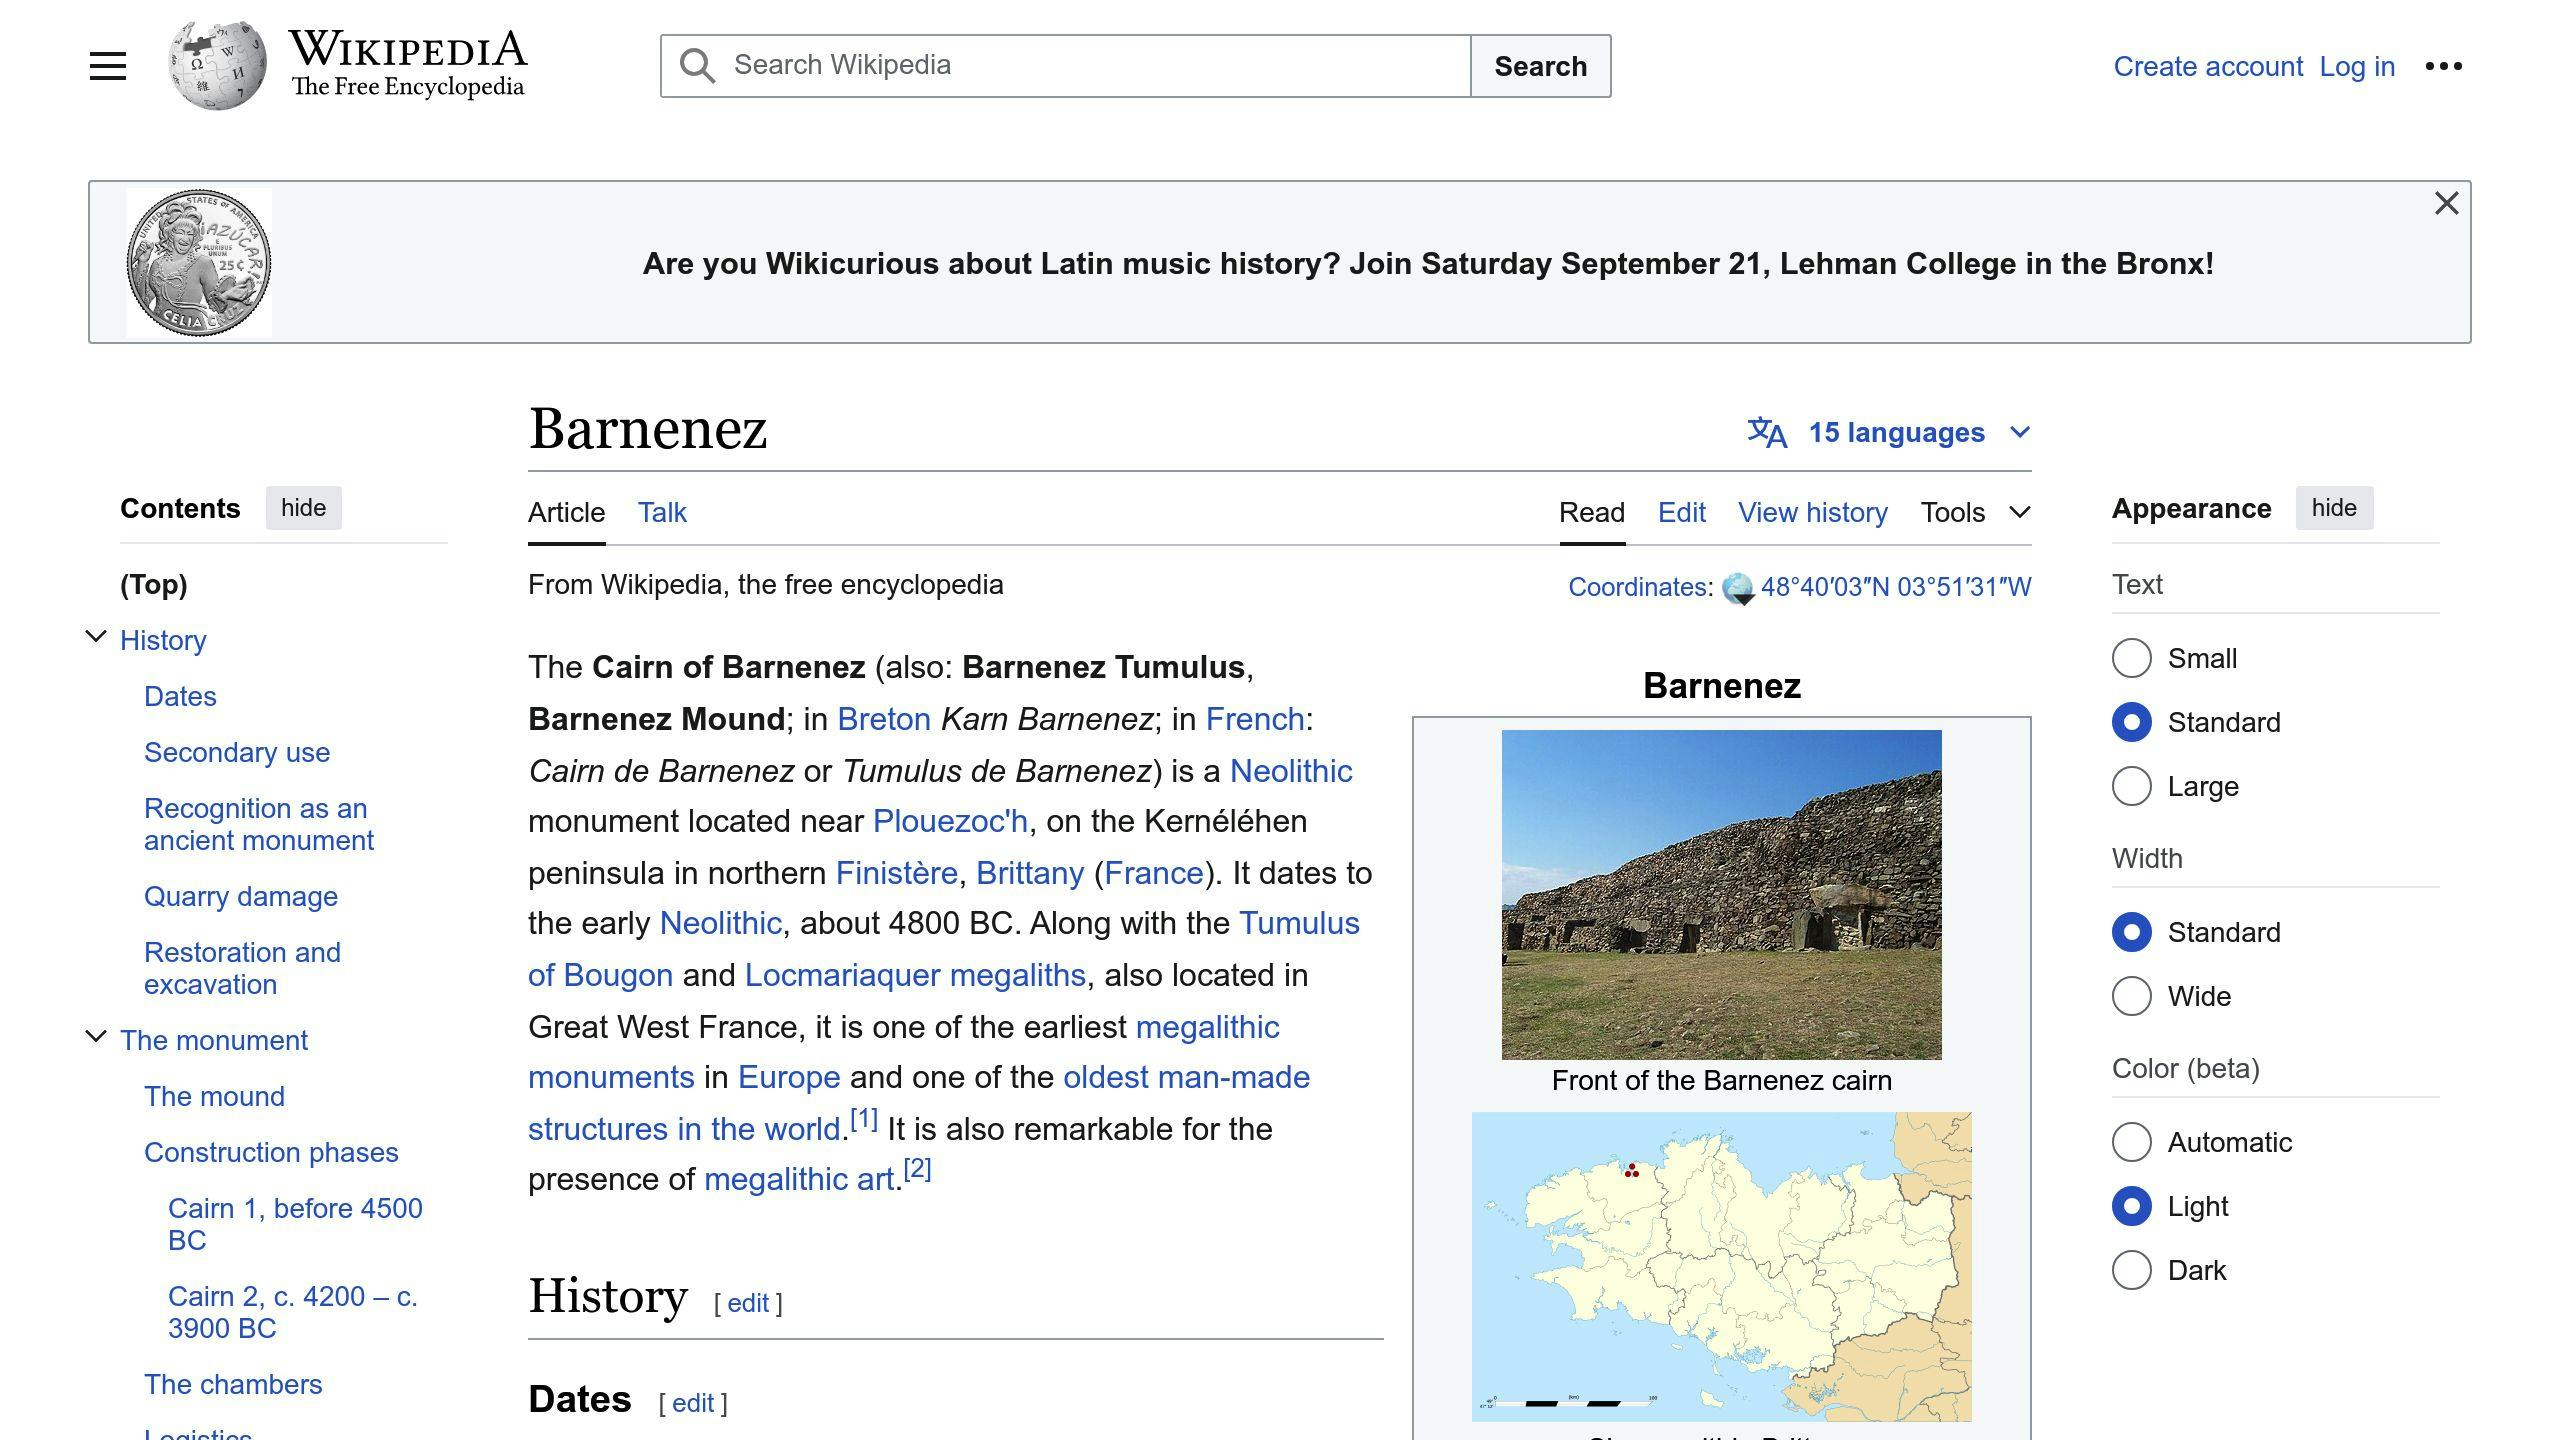Screen dimensions: 2560x1440
Task: Enable the Dark color mode
Action: coord(2131,1269)
